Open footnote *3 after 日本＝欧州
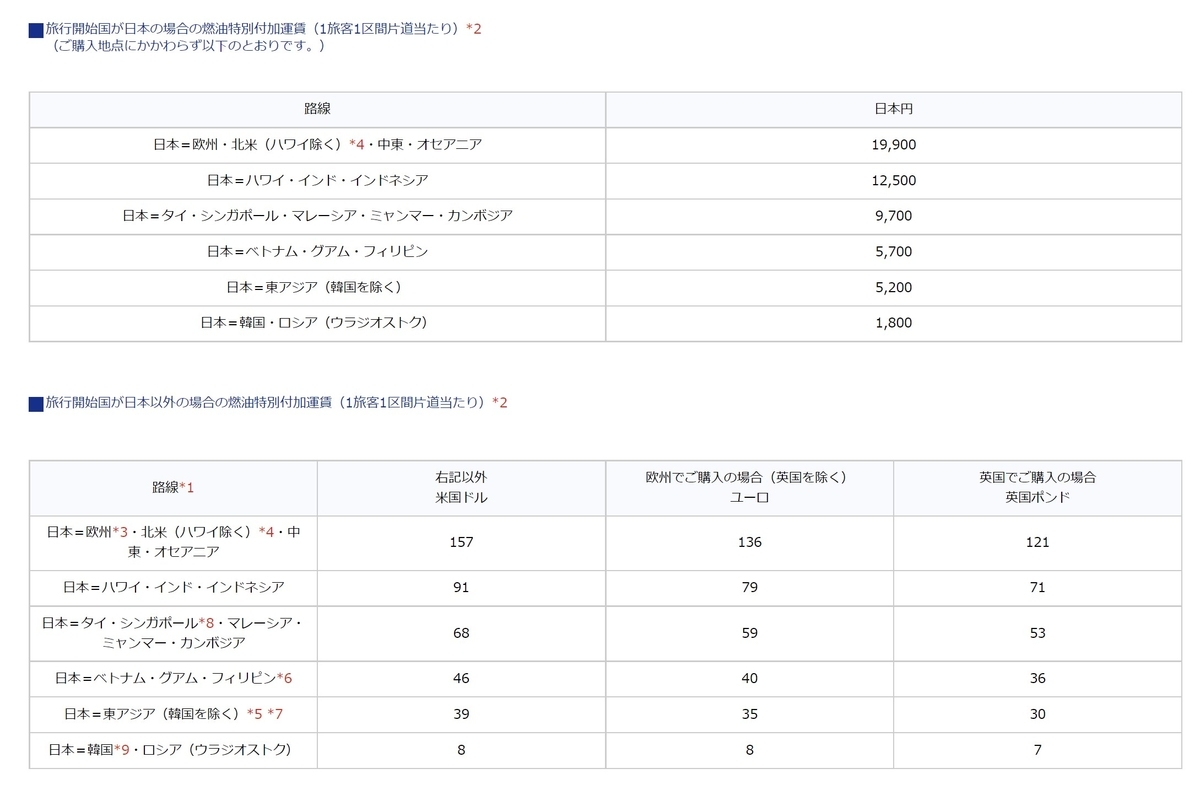 click(x=121, y=532)
